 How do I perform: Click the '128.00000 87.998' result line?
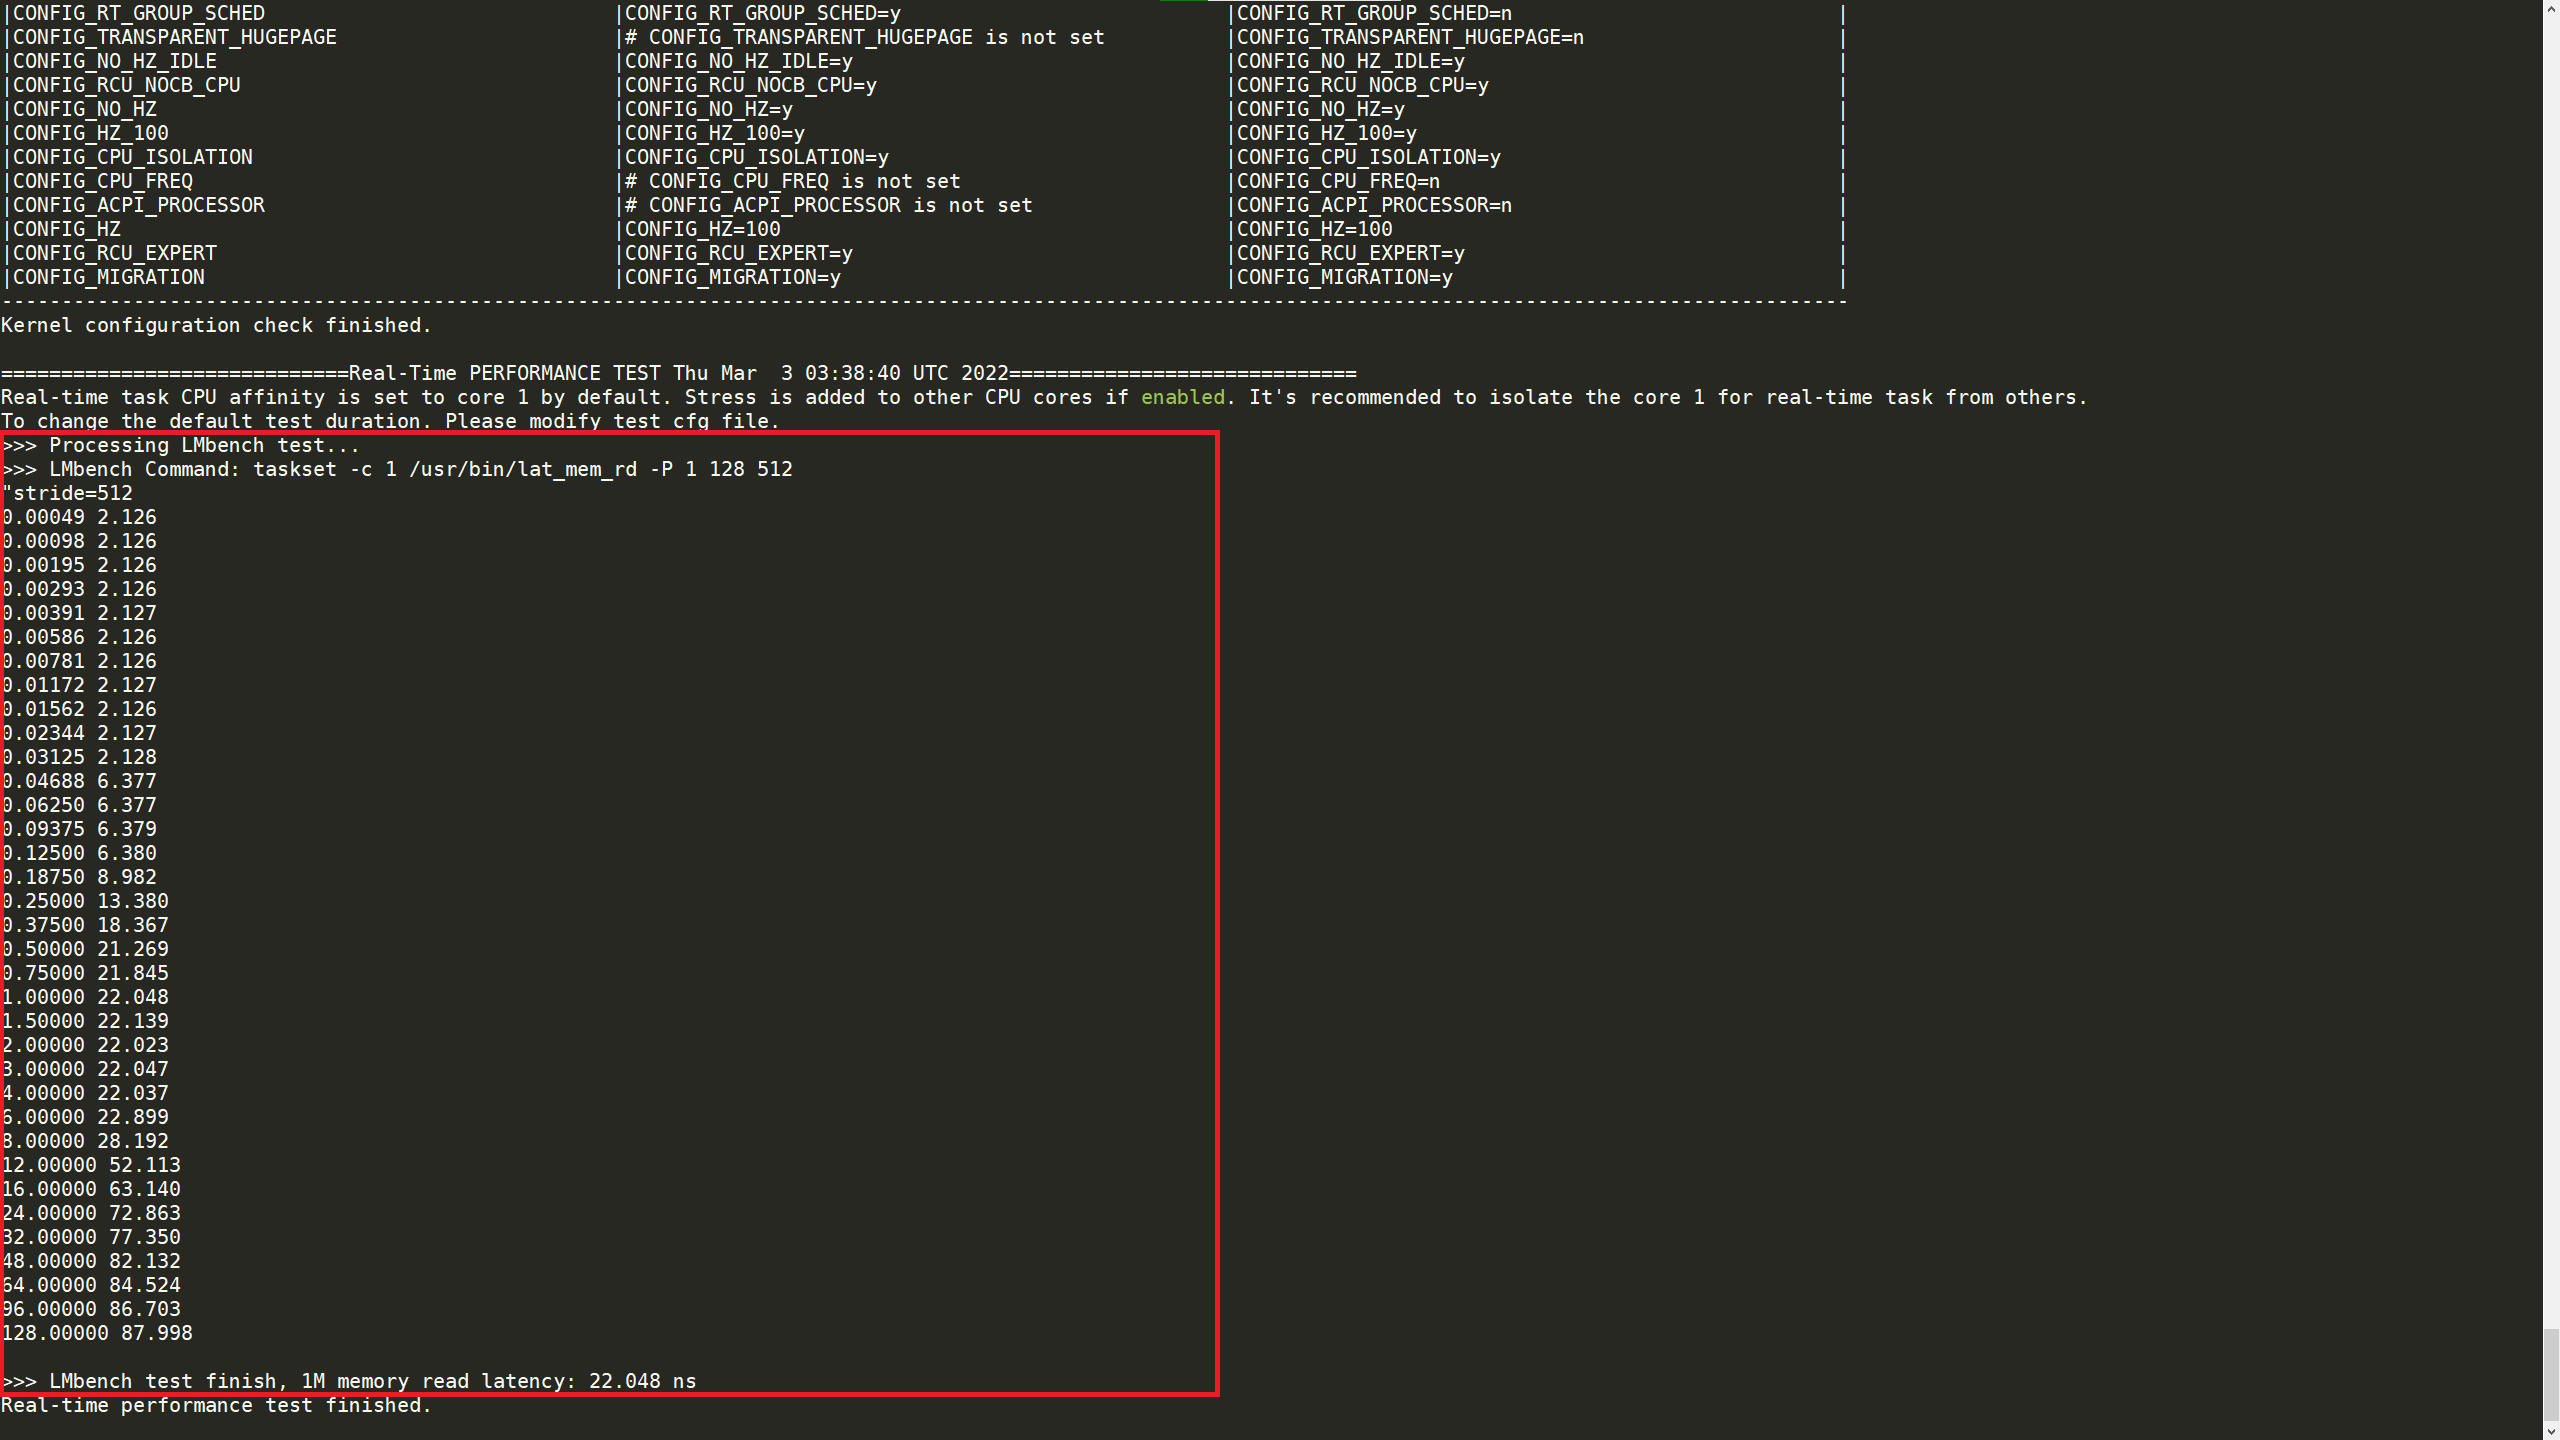pos(97,1333)
